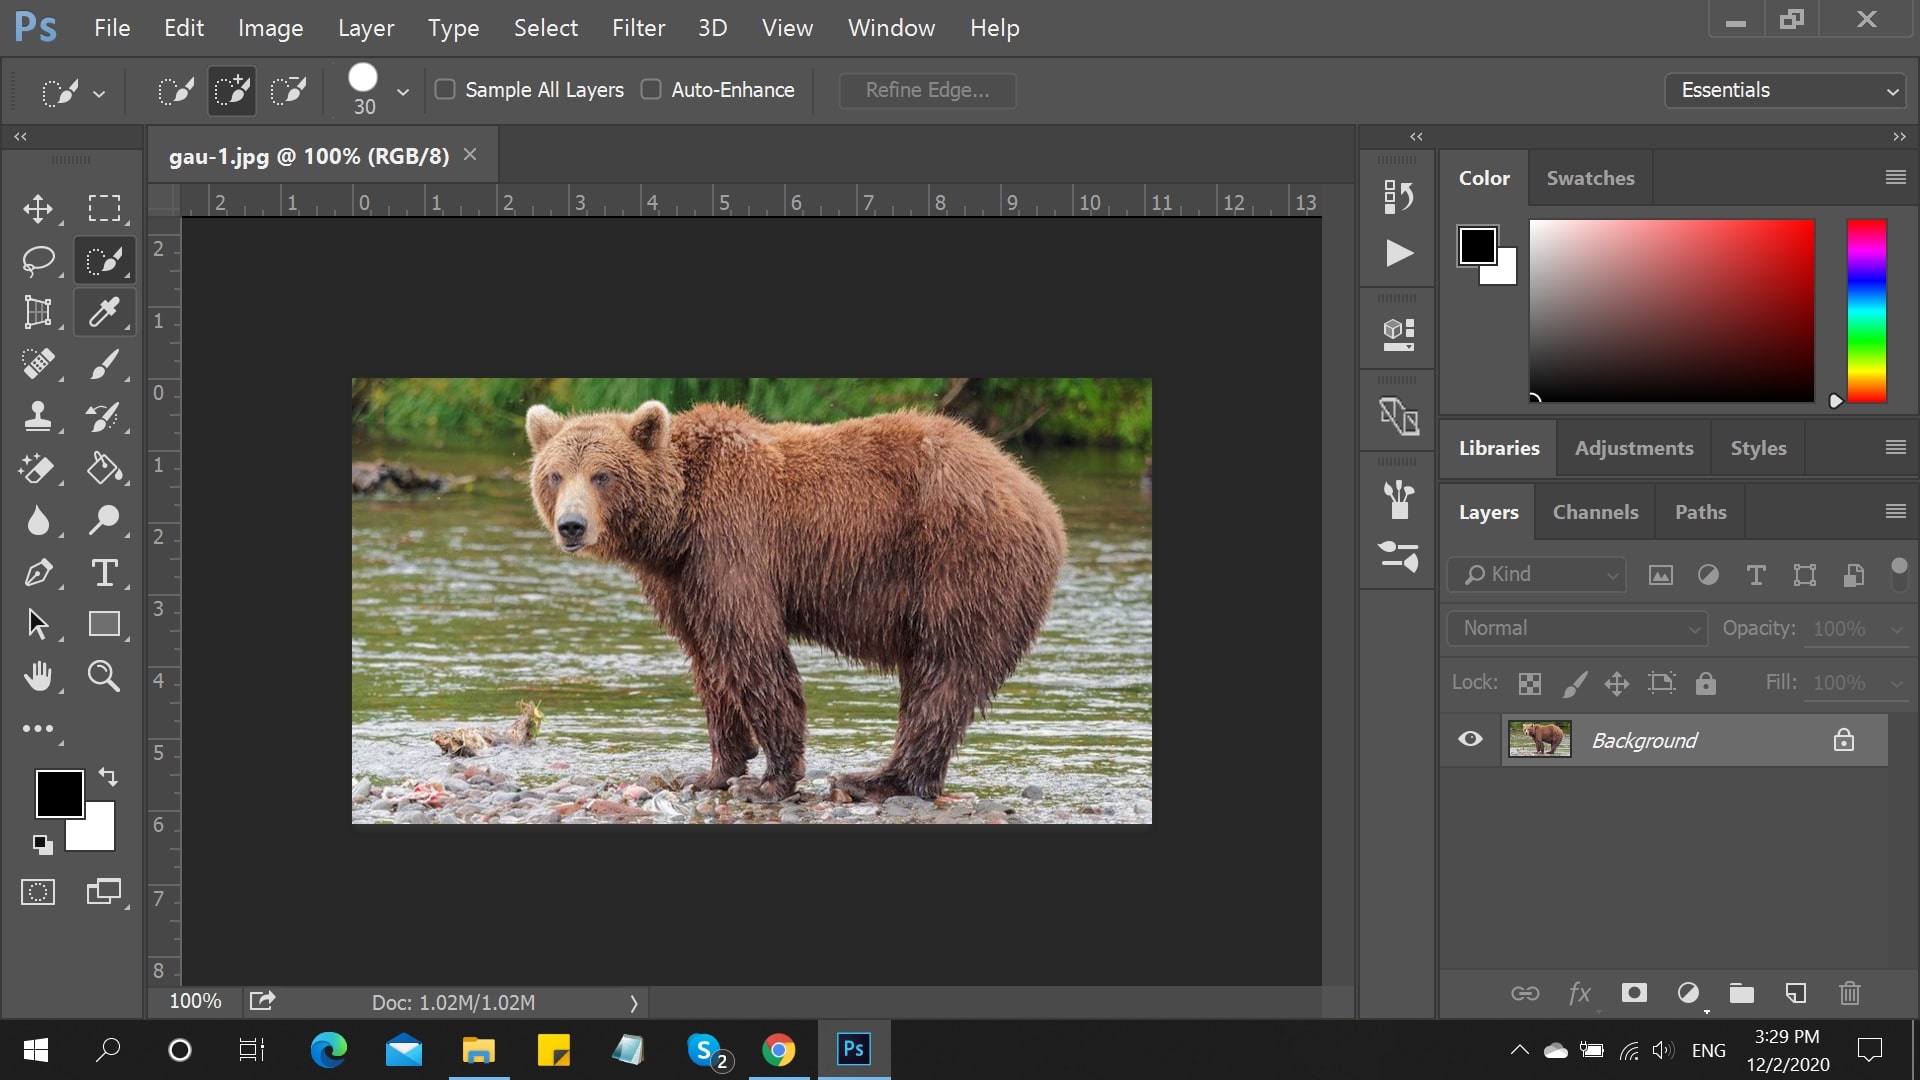Open the Essentials workspace dropdown
The image size is (1920, 1080).
coord(1785,90)
